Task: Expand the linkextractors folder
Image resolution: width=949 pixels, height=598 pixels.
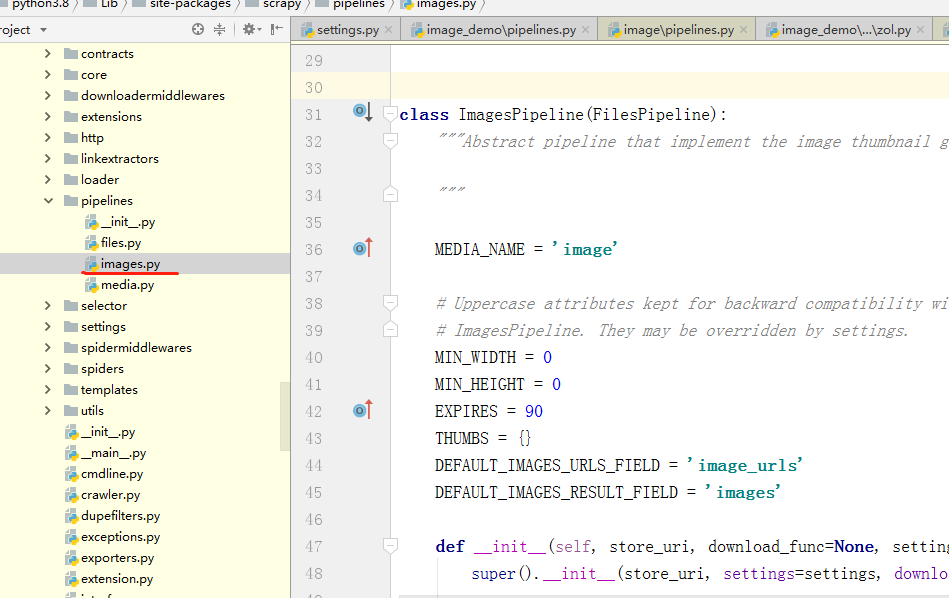Action: [48, 159]
